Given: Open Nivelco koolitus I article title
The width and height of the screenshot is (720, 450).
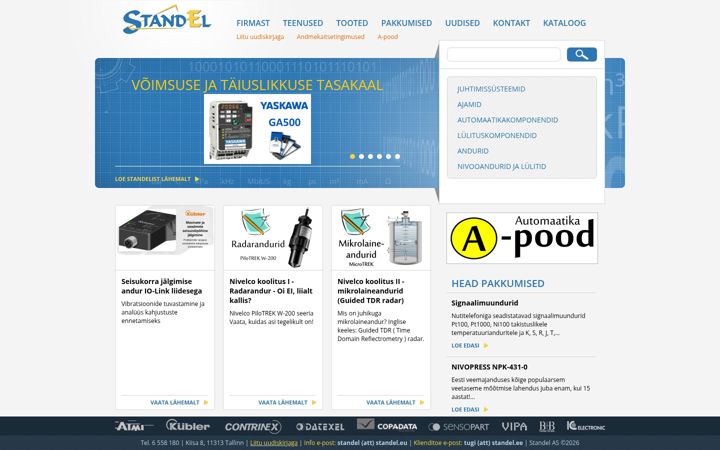Looking at the screenshot, I should [x=271, y=291].
